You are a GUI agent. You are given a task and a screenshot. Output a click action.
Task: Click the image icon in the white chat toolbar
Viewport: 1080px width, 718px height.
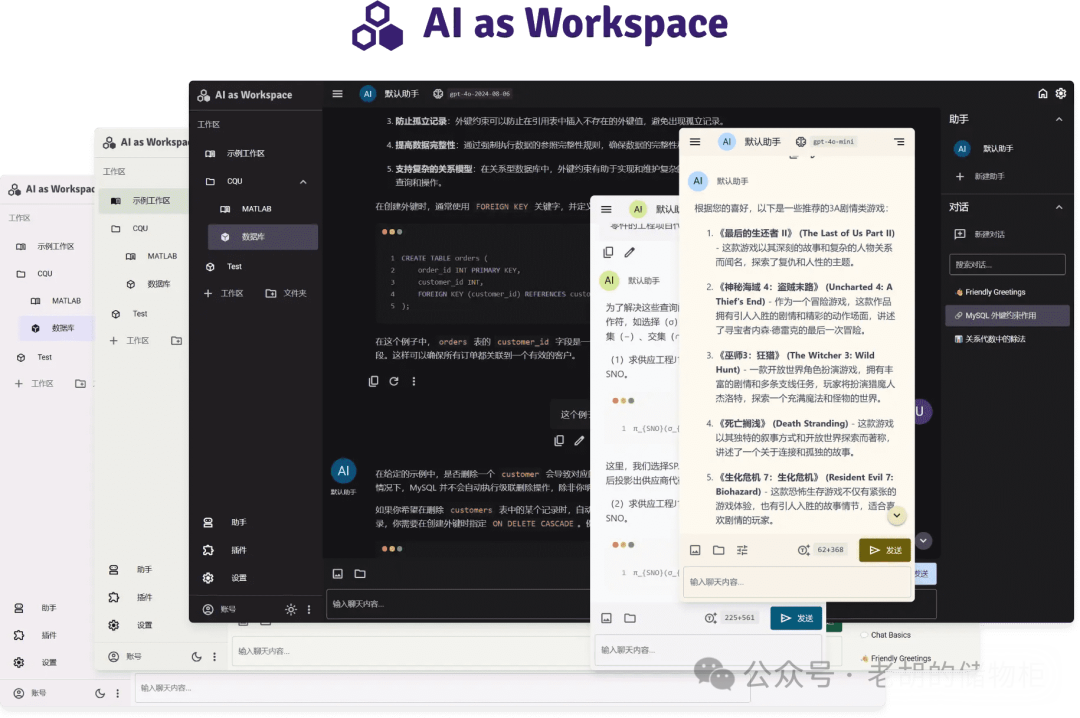click(x=606, y=619)
